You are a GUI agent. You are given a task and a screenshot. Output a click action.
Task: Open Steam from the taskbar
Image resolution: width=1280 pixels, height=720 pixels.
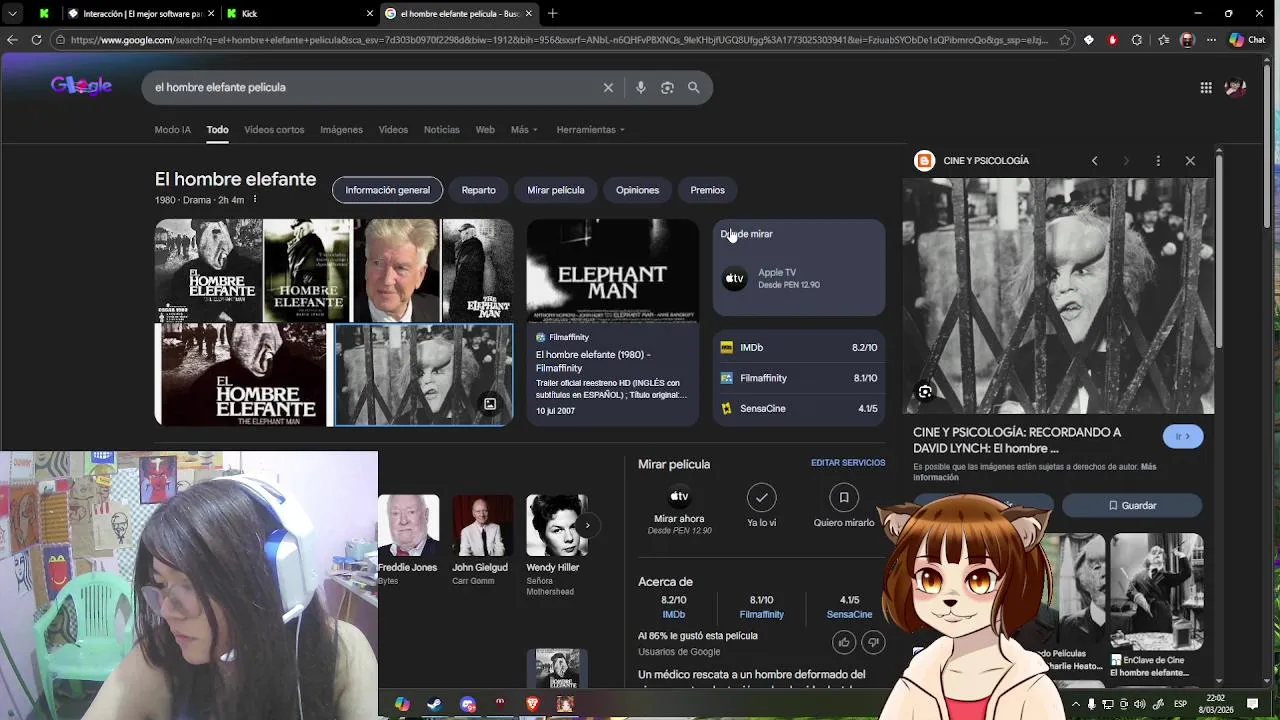click(434, 704)
